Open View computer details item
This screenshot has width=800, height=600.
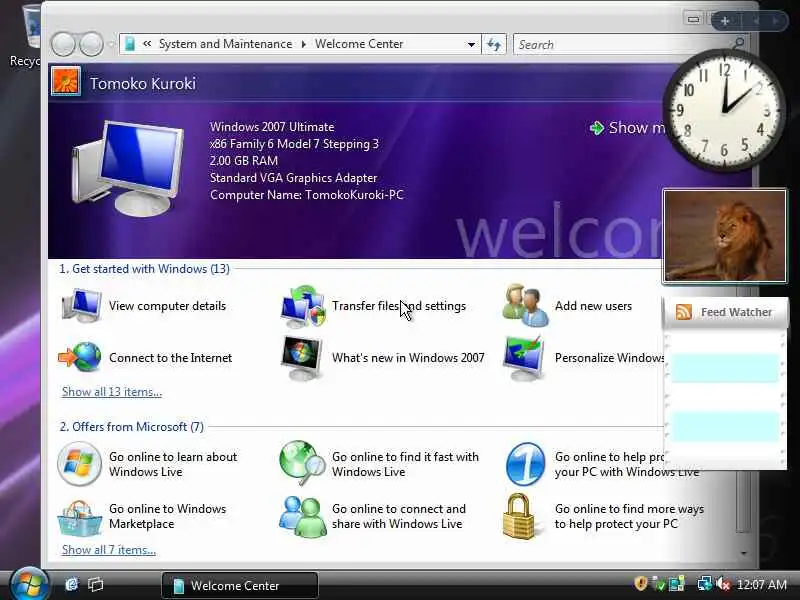(x=144, y=306)
